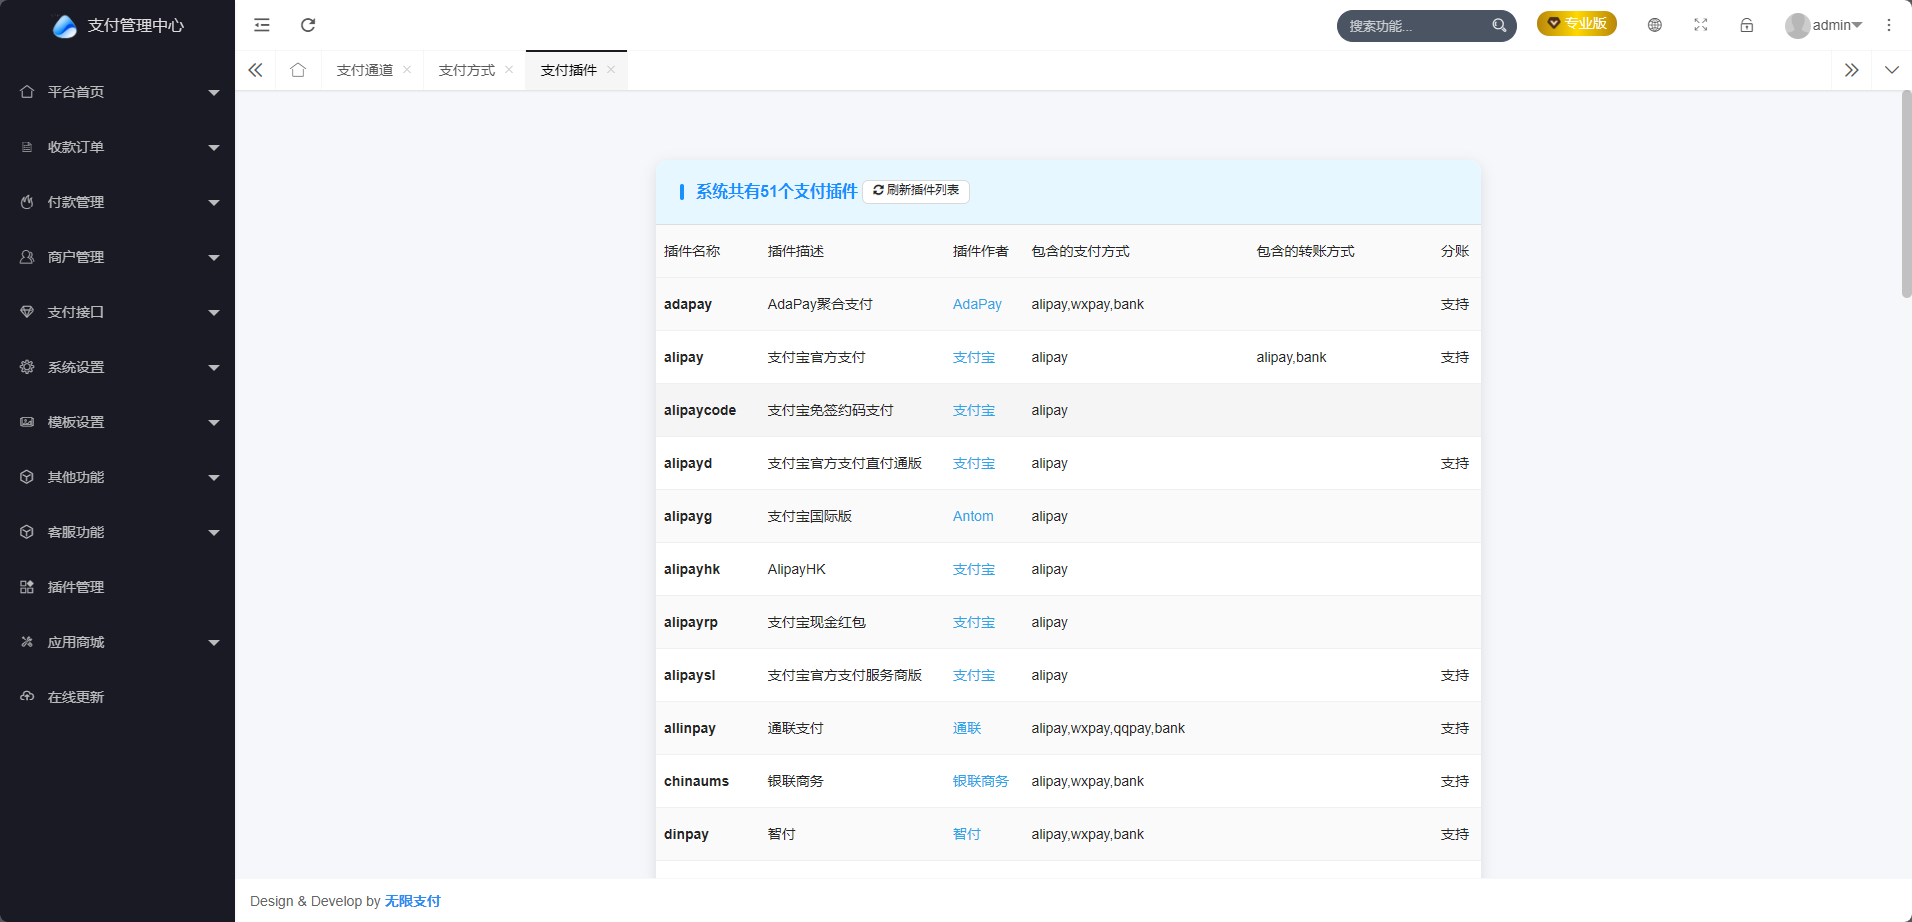Open the 无限支付 footer link

click(413, 901)
